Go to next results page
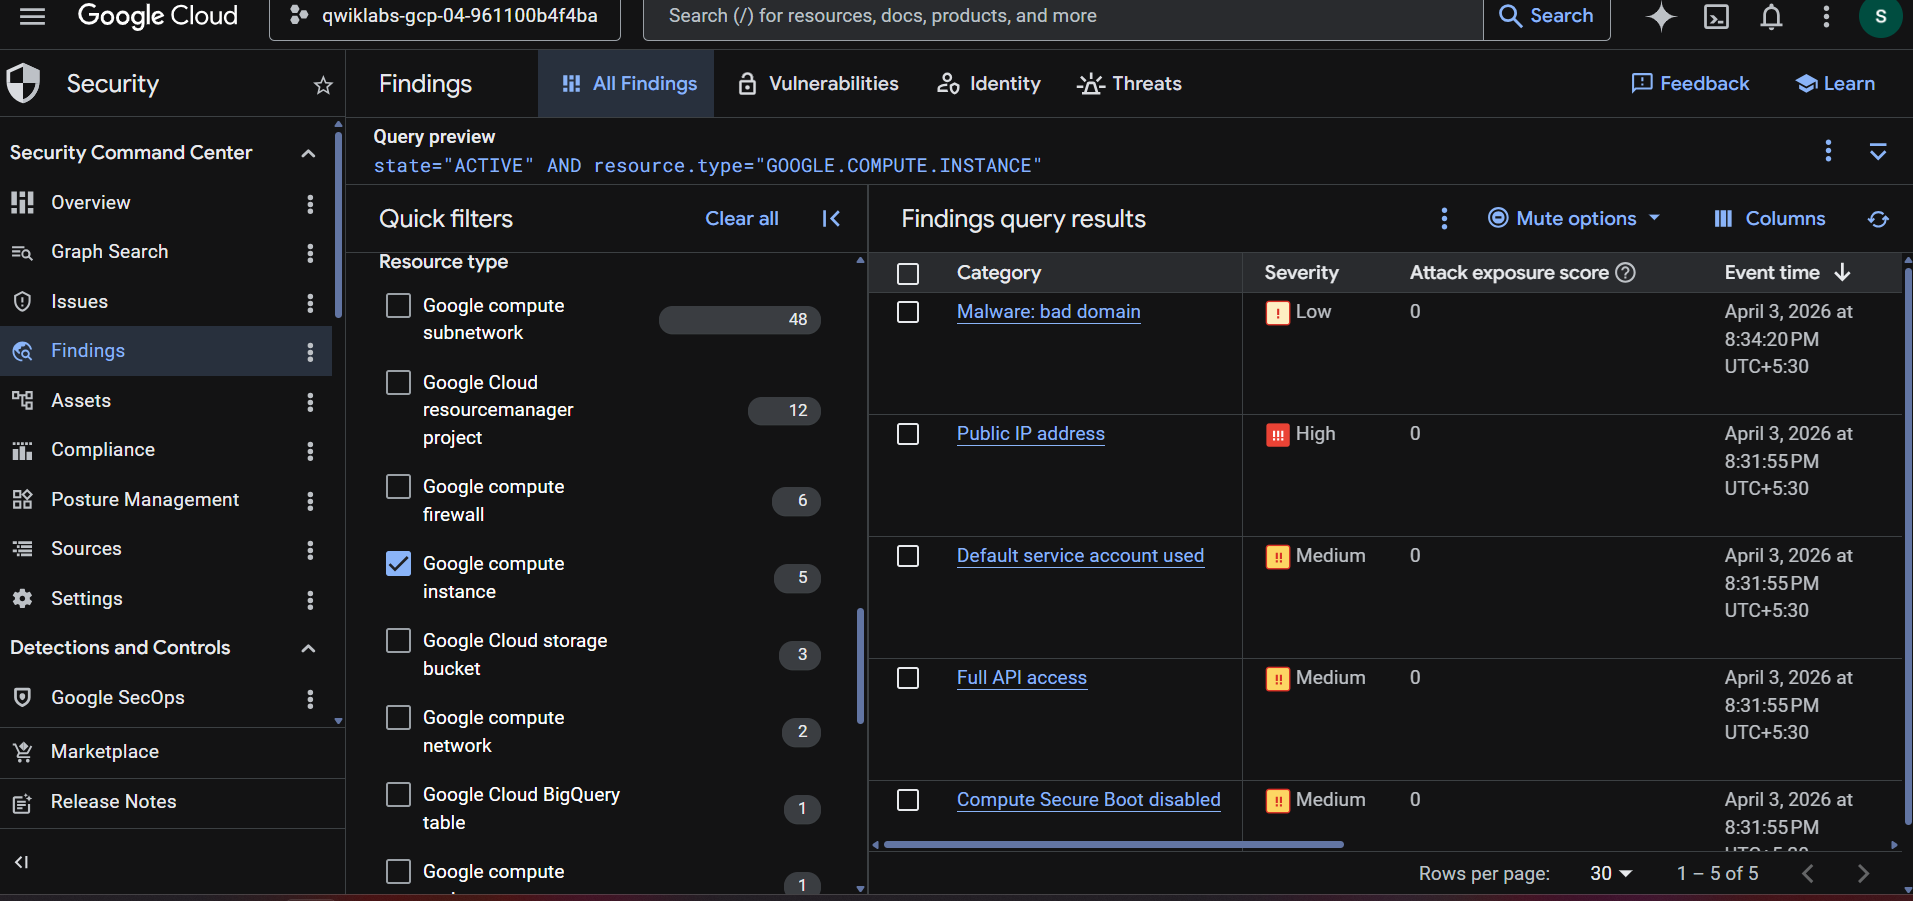Screen dimensions: 1913x901 point(1863,874)
